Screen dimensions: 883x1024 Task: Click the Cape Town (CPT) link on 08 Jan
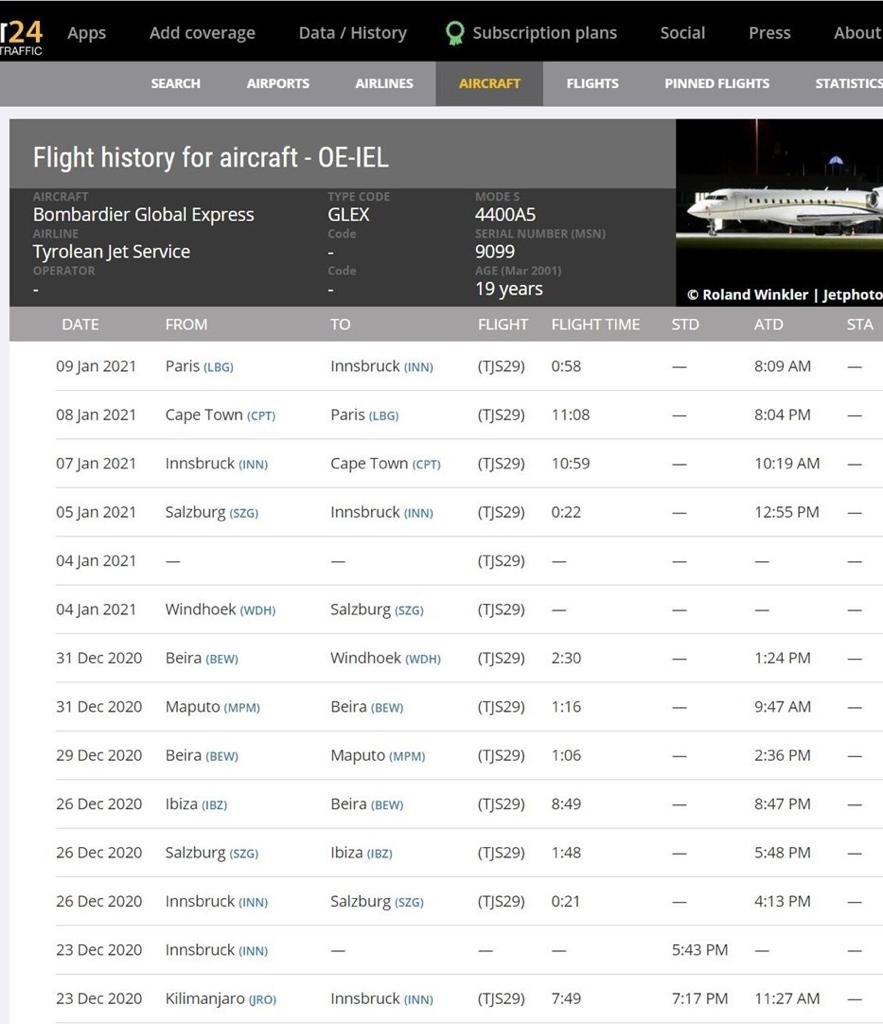pyautogui.click(x=220, y=415)
